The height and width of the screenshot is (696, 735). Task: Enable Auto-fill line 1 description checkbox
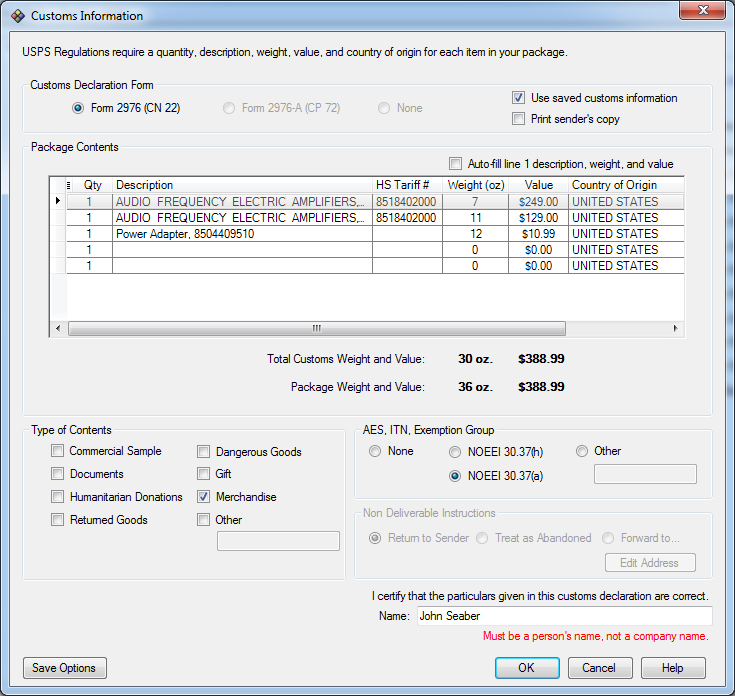click(x=455, y=164)
